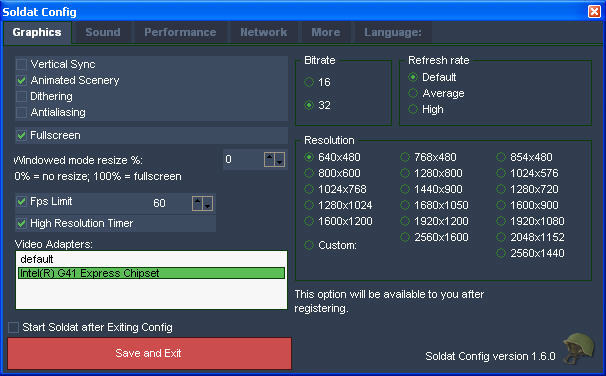Pick 1280x1024 resolution
Screen dimensions: 606x376
click(309, 205)
